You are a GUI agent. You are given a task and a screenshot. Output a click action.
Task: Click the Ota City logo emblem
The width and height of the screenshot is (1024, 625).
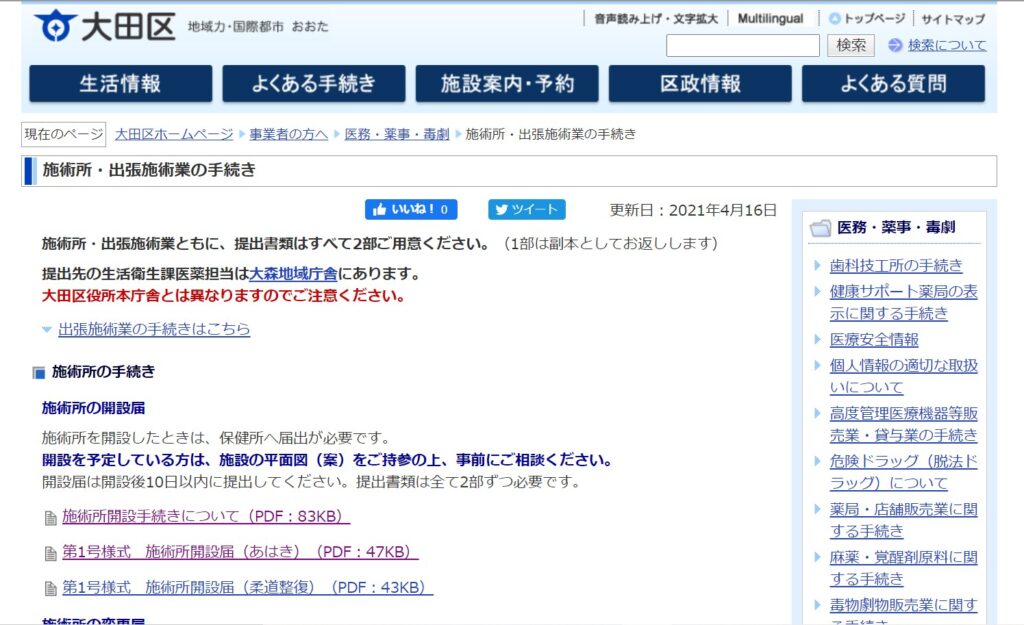54,25
